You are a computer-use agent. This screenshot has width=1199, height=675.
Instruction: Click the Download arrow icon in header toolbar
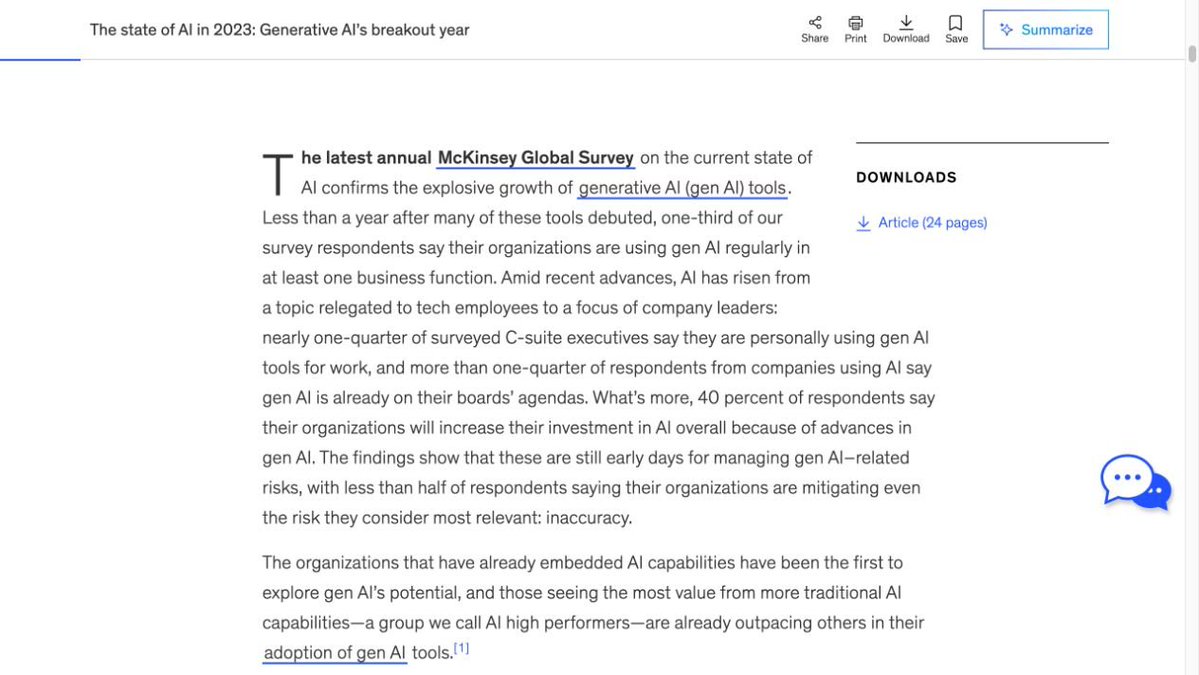(906, 22)
